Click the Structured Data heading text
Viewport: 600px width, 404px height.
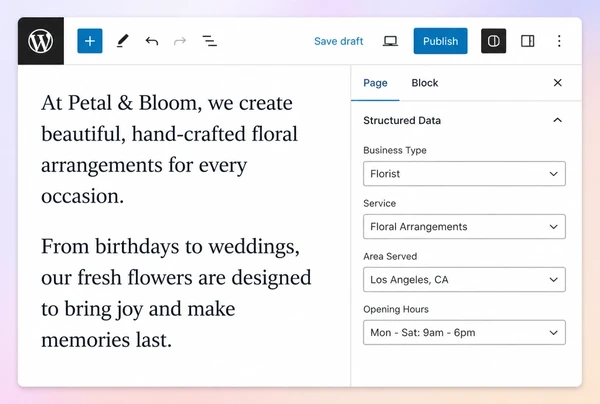click(x=402, y=121)
